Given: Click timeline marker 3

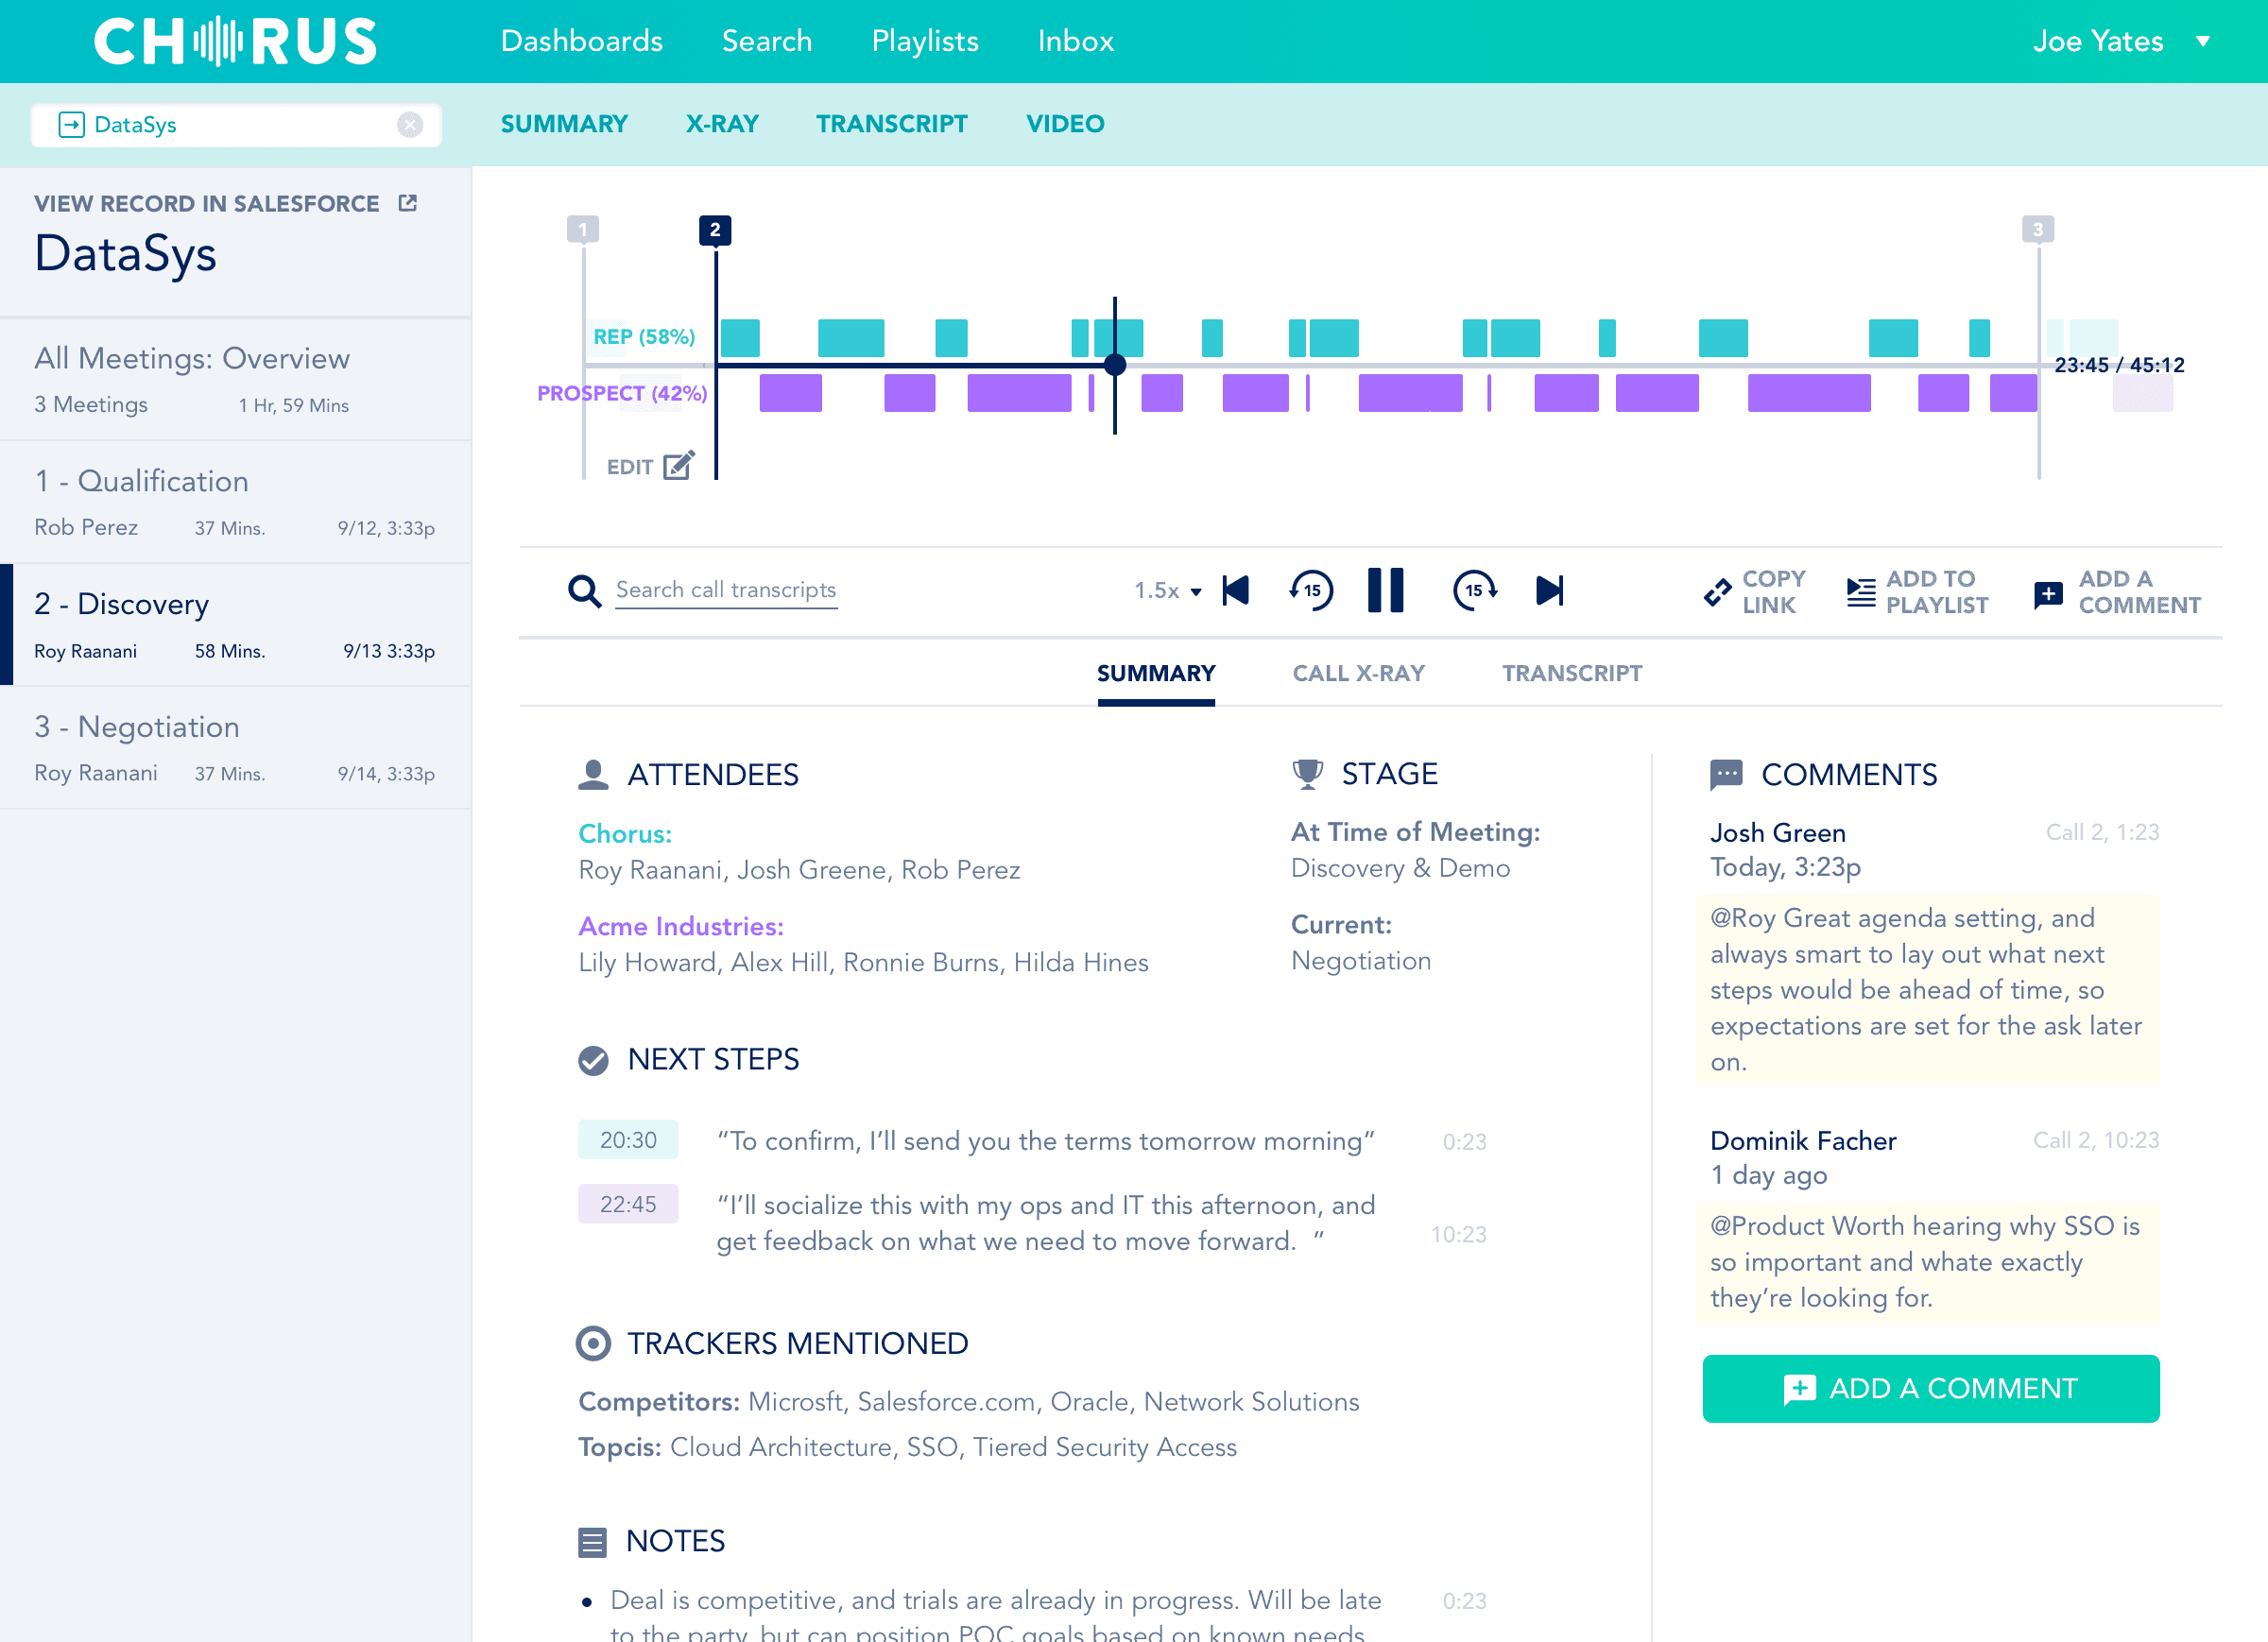Looking at the screenshot, I should coord(2038,230).
